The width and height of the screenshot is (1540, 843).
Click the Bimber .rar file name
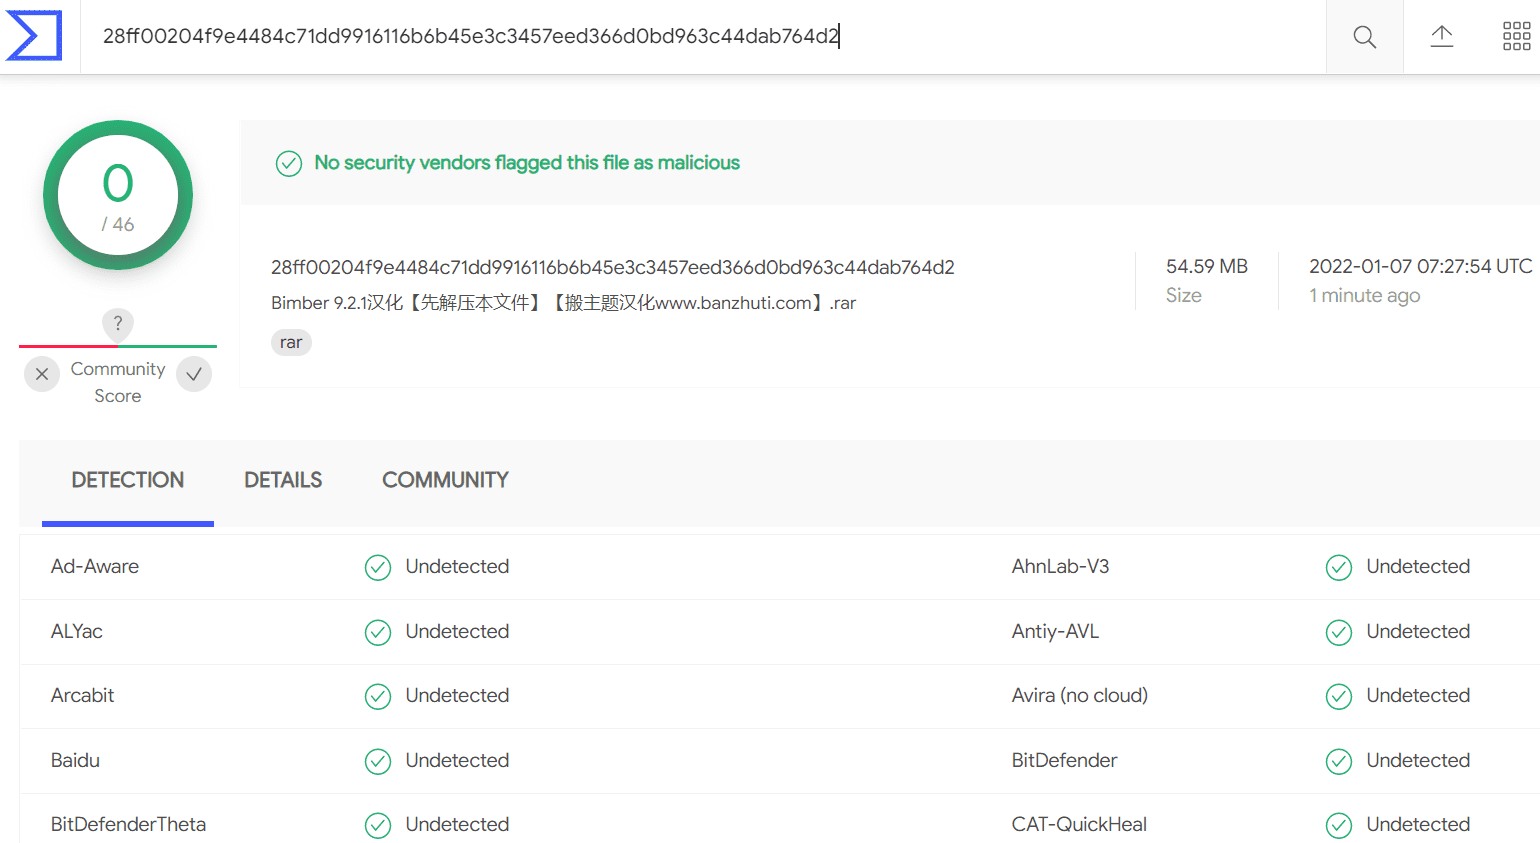tap(563, 303)
